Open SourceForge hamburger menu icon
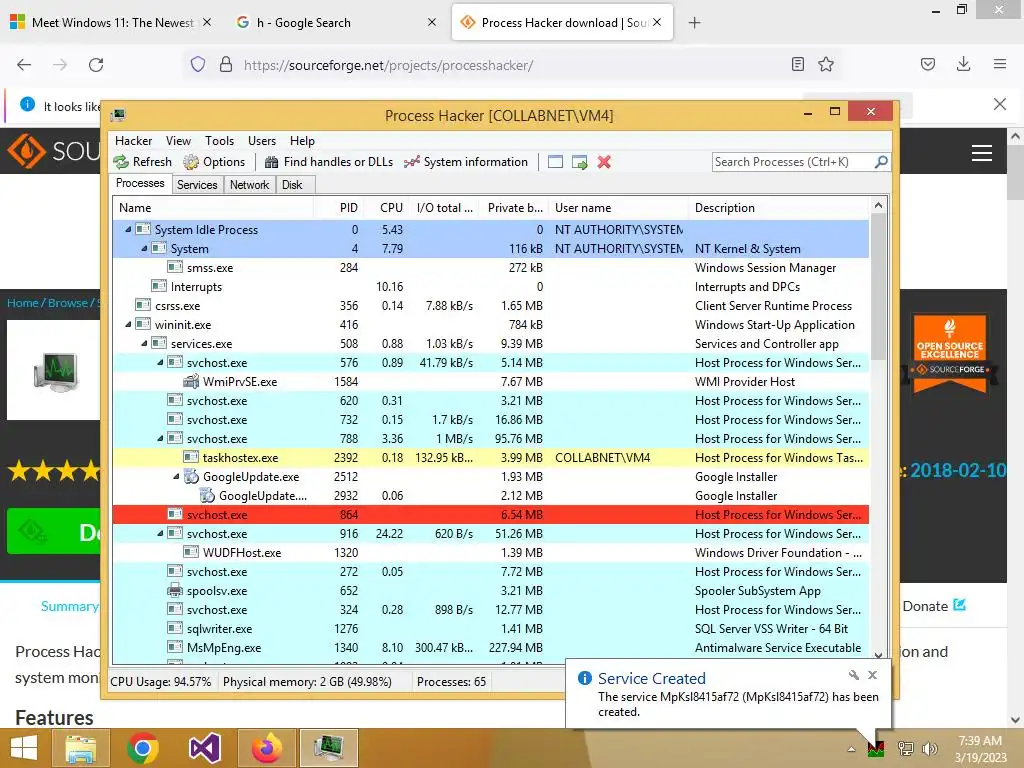 click(x=982, y=152)
